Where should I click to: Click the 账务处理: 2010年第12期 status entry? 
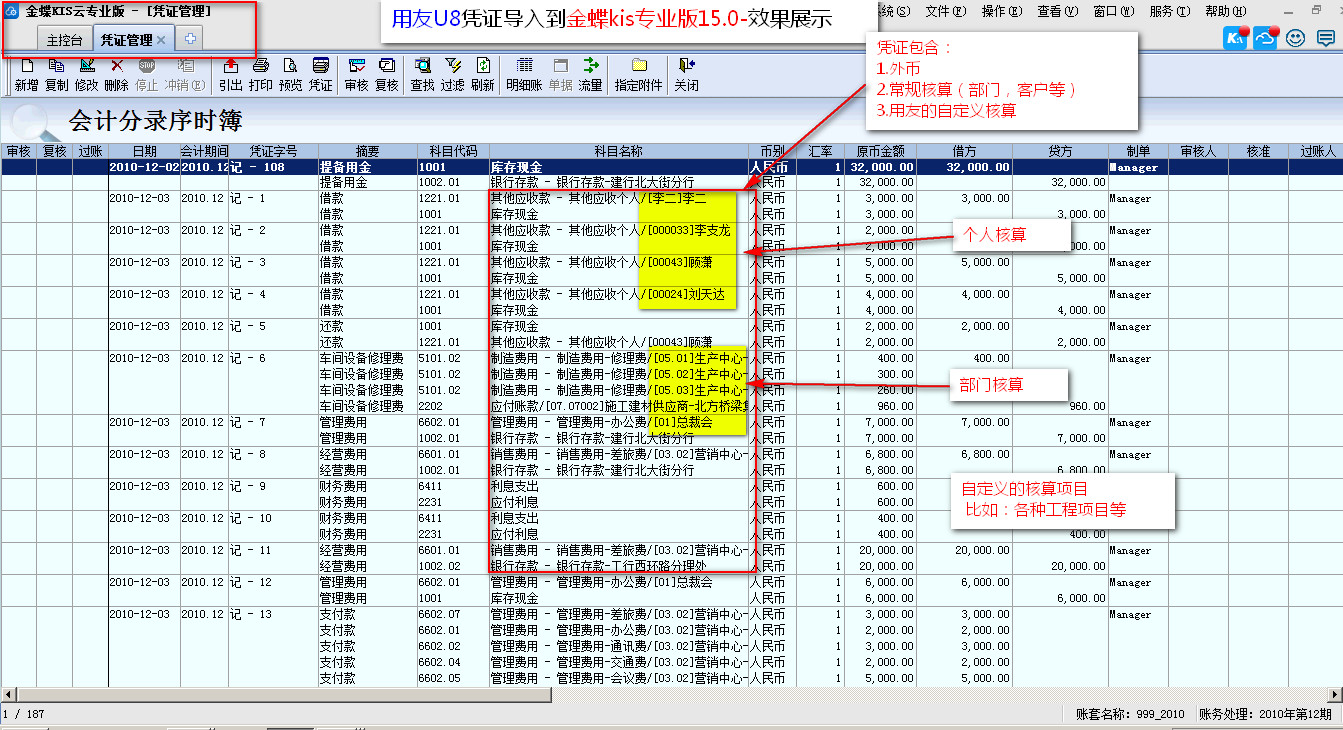click(x=1265, y=714)
